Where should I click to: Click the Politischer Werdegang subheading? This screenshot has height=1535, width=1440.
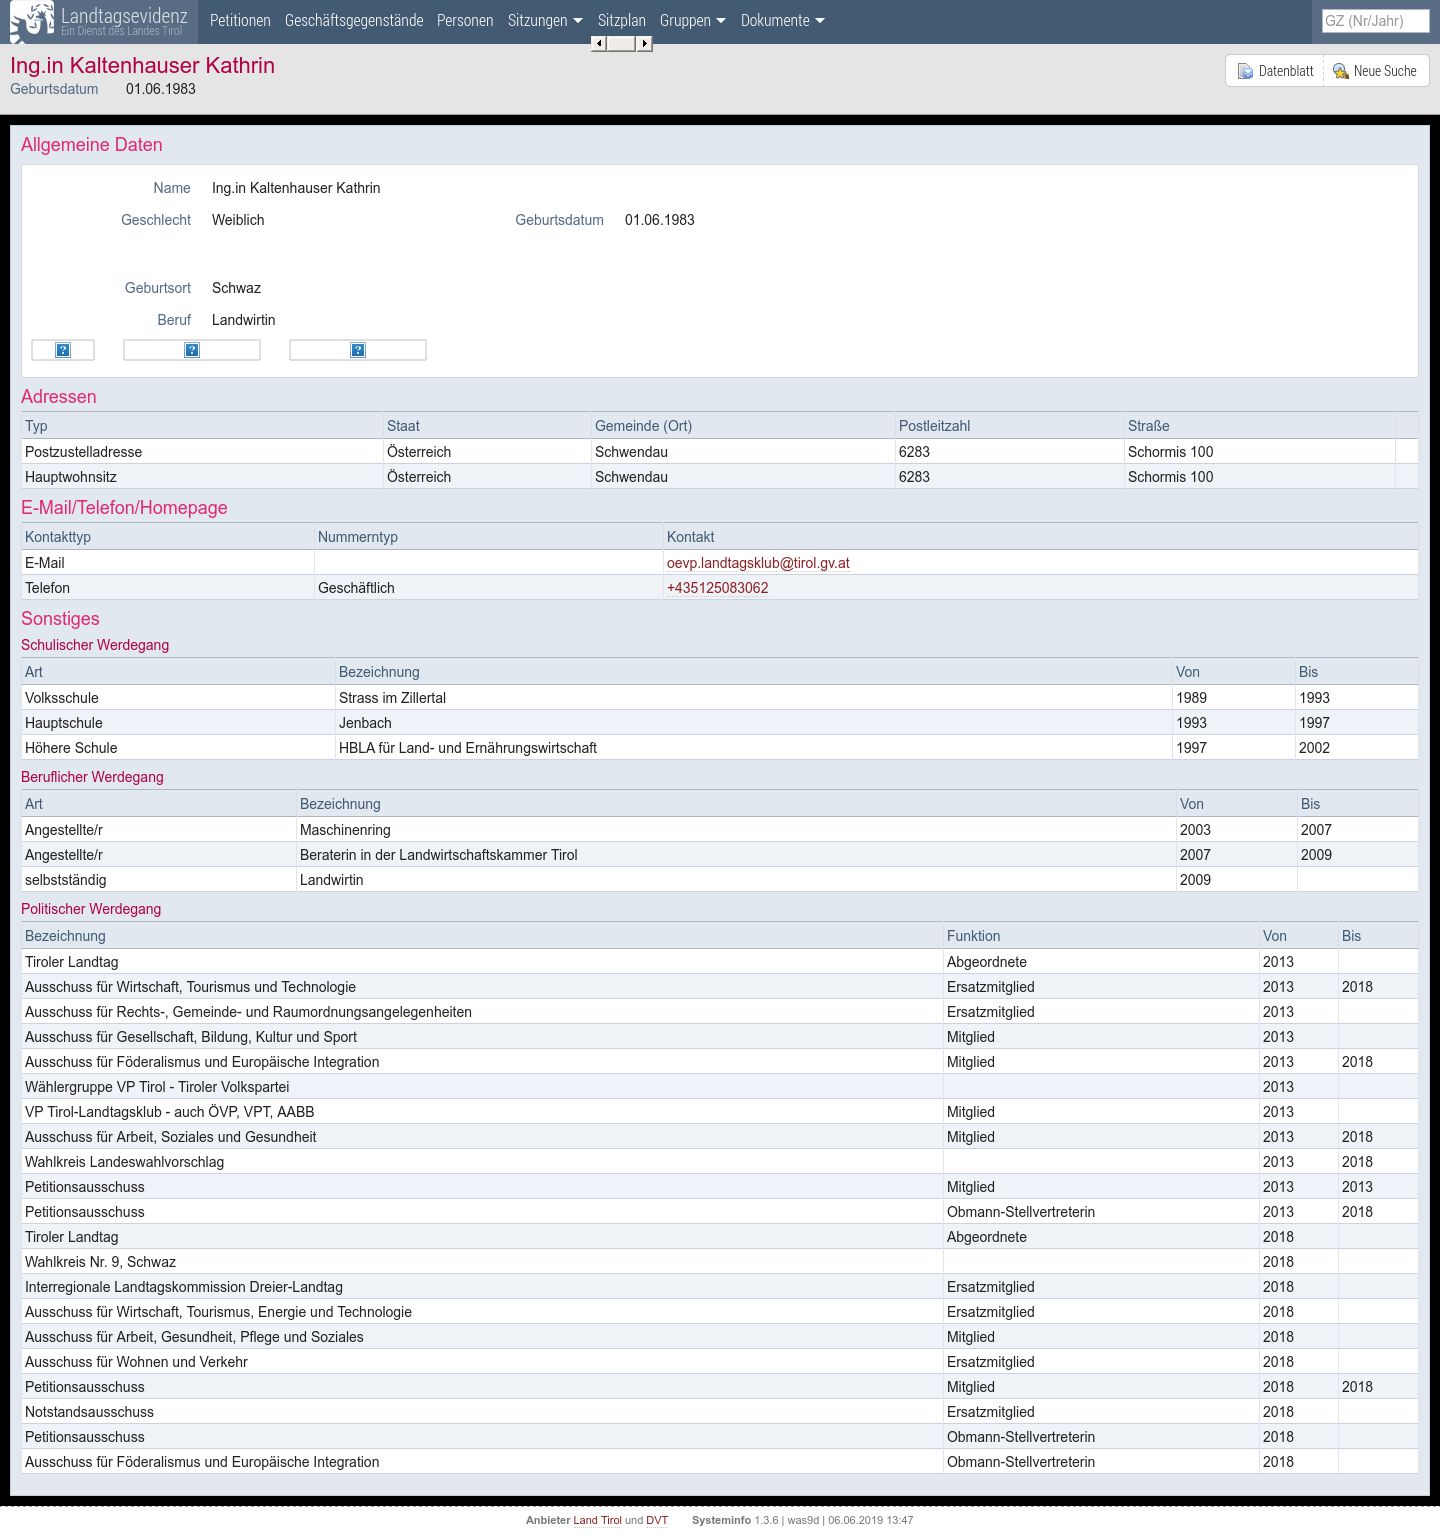(91, 909)
